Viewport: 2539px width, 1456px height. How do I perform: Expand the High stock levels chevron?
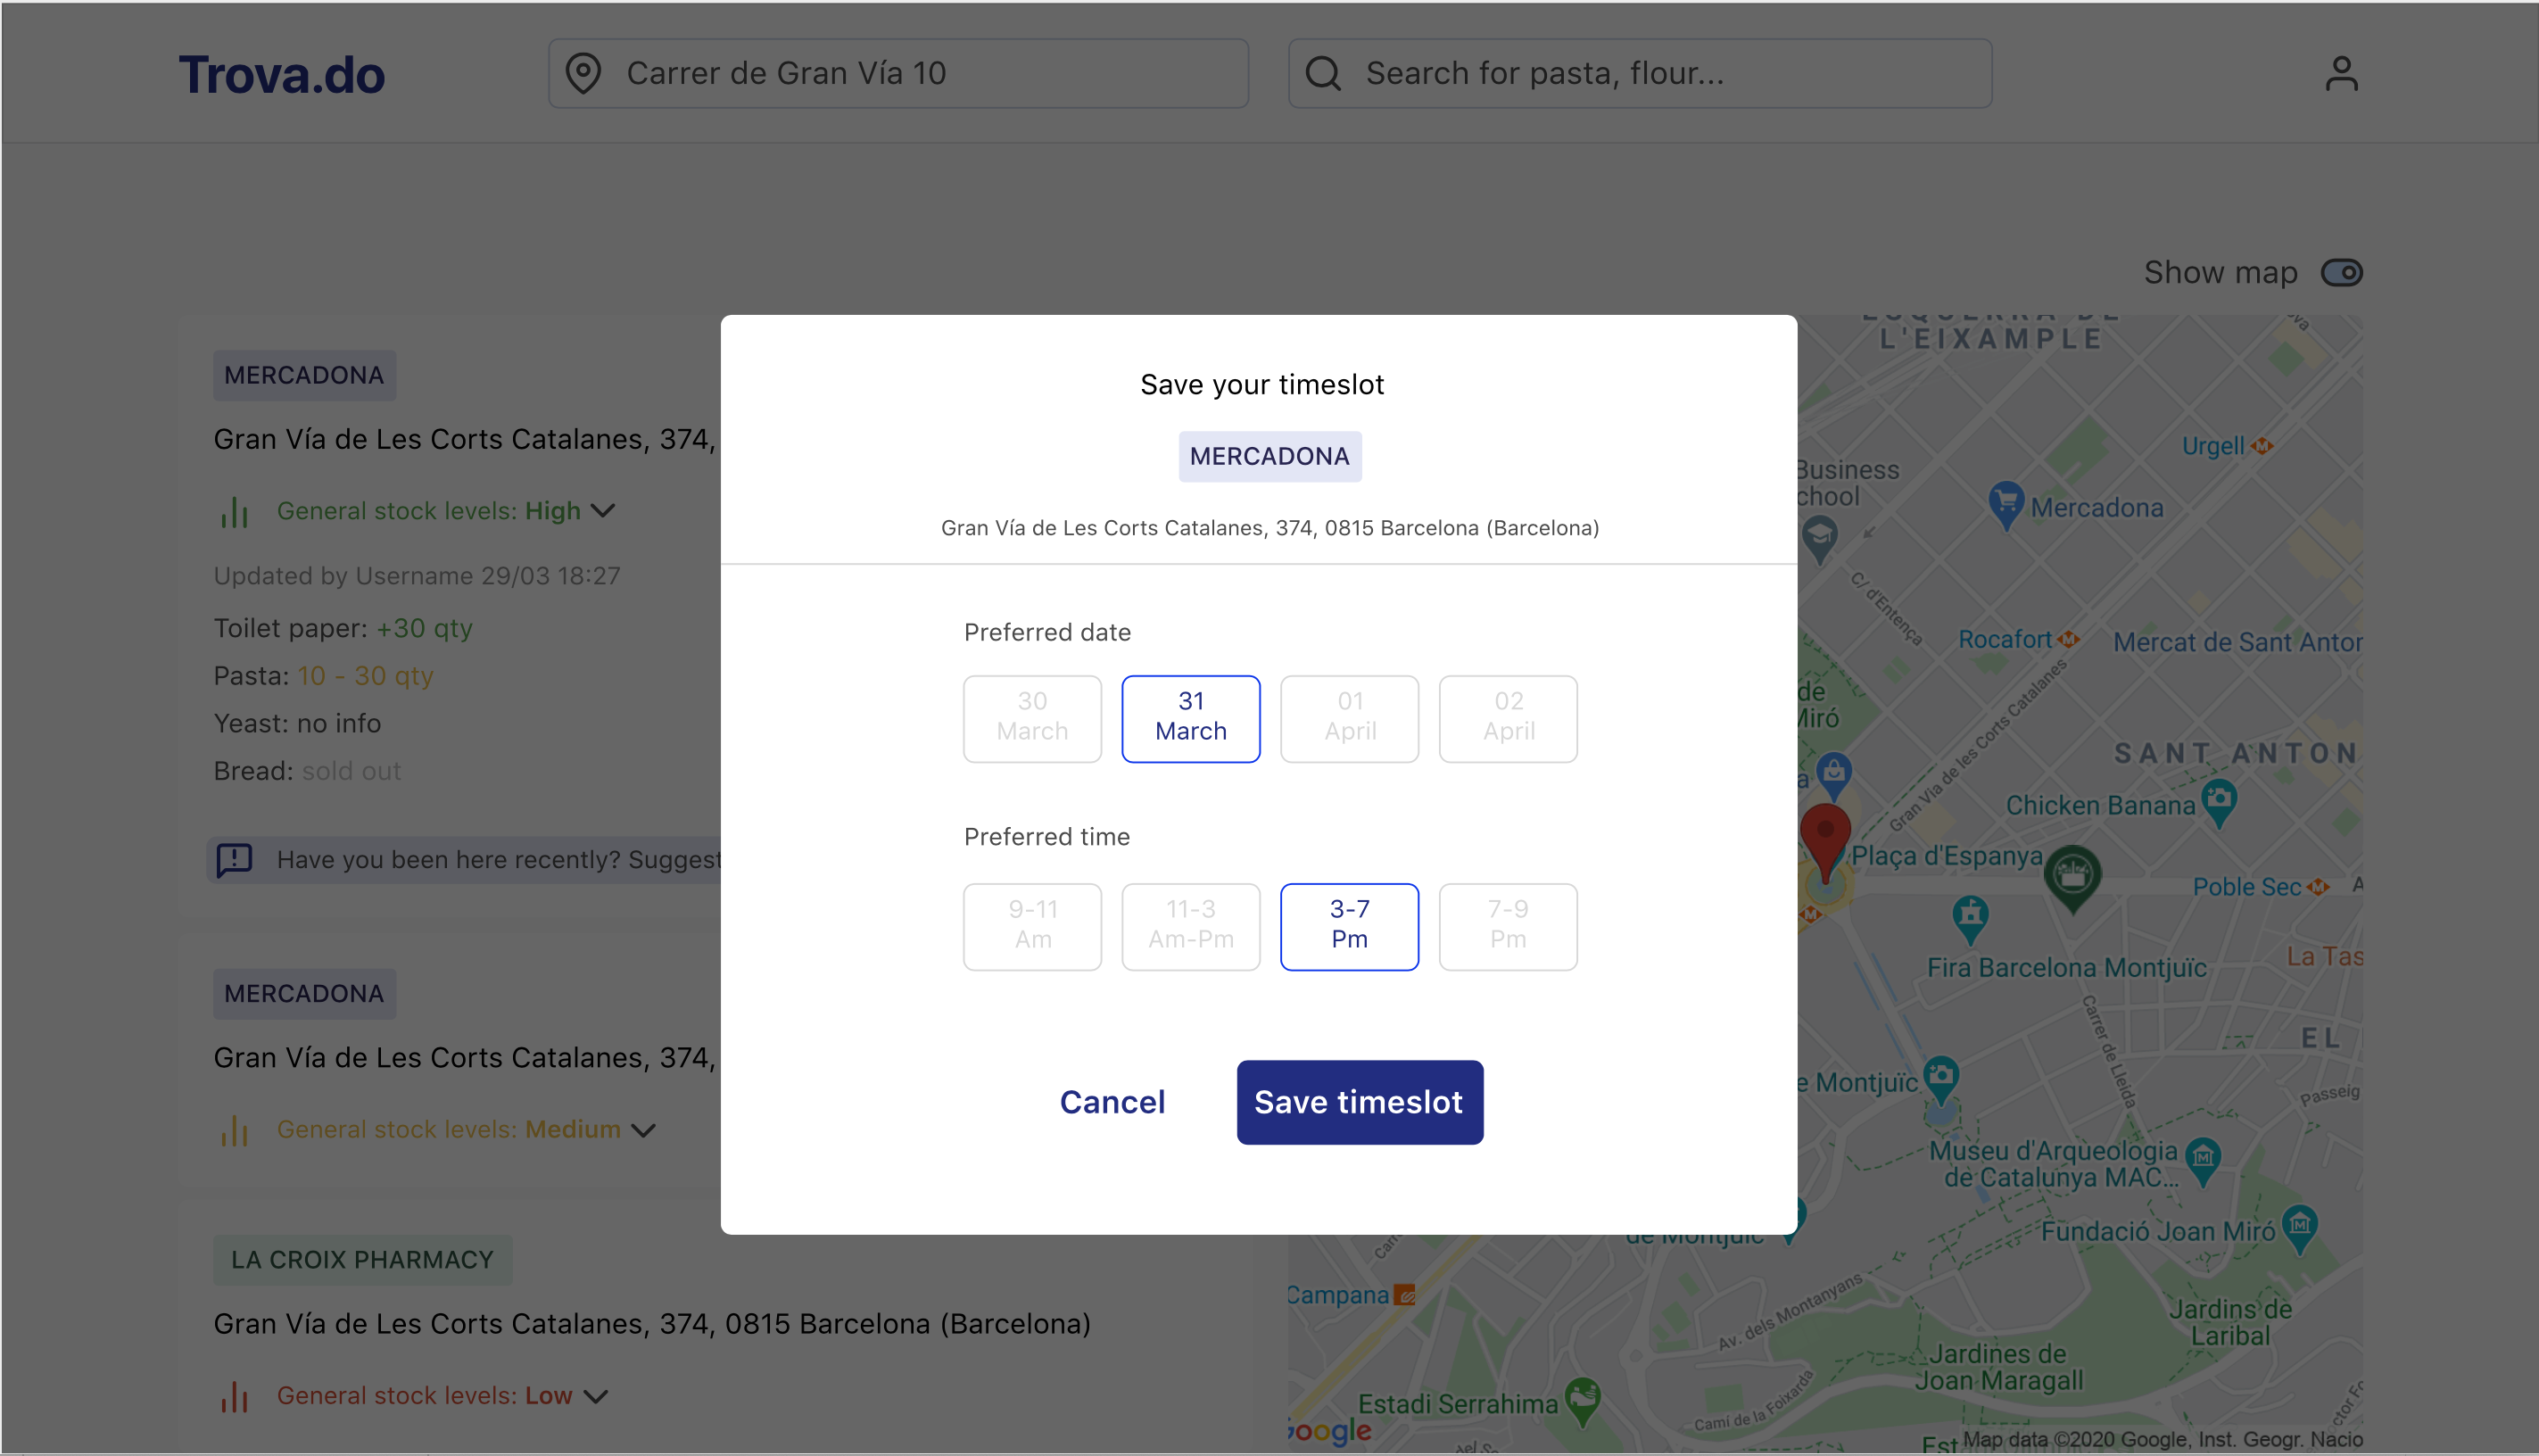click(603, 511)
